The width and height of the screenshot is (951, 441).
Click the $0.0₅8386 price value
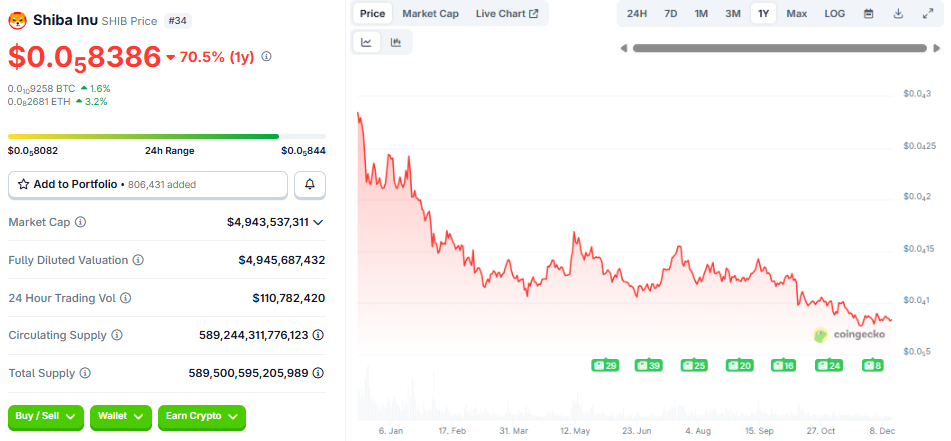click(84, 58)
